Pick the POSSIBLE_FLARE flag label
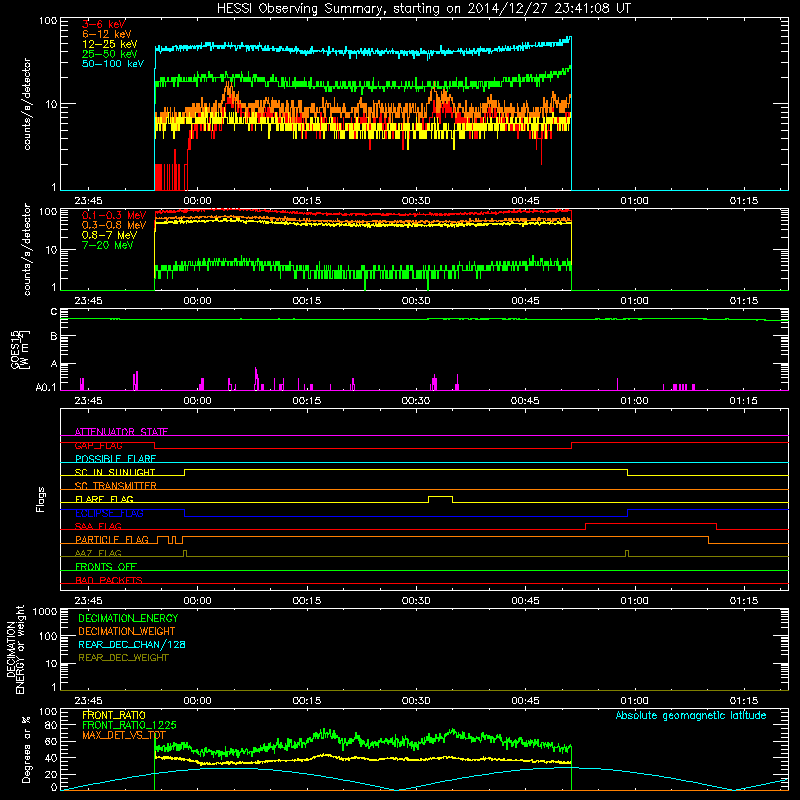Viewport: 800px width, 800px height. 115,459
